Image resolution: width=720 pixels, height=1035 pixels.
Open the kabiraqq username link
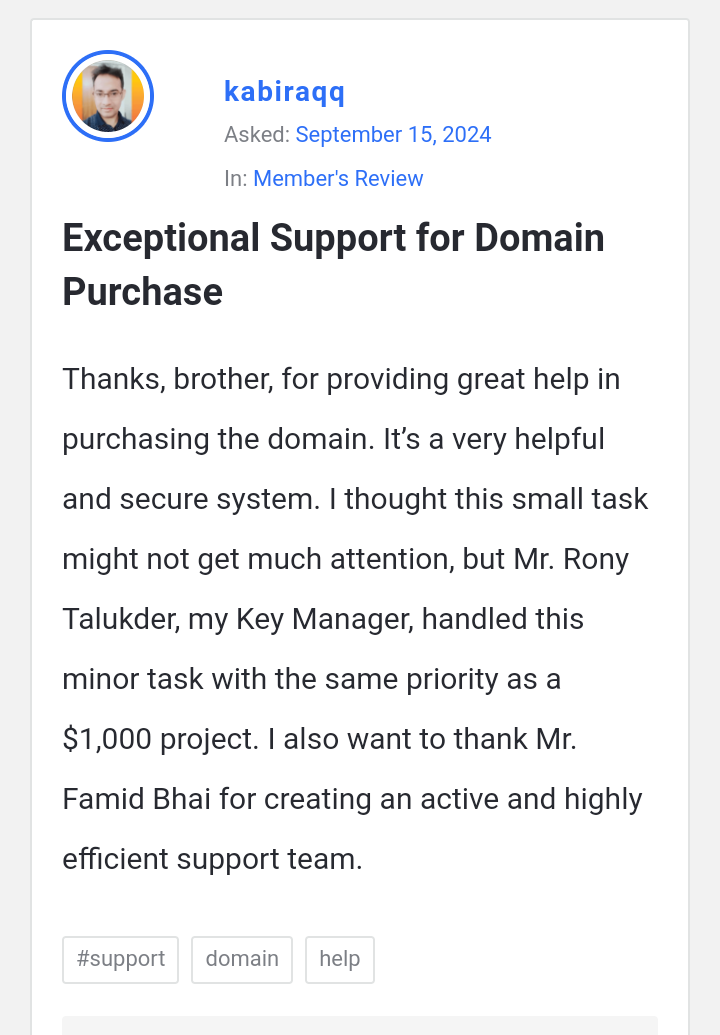pyautogui.click(x=284, y=92)
